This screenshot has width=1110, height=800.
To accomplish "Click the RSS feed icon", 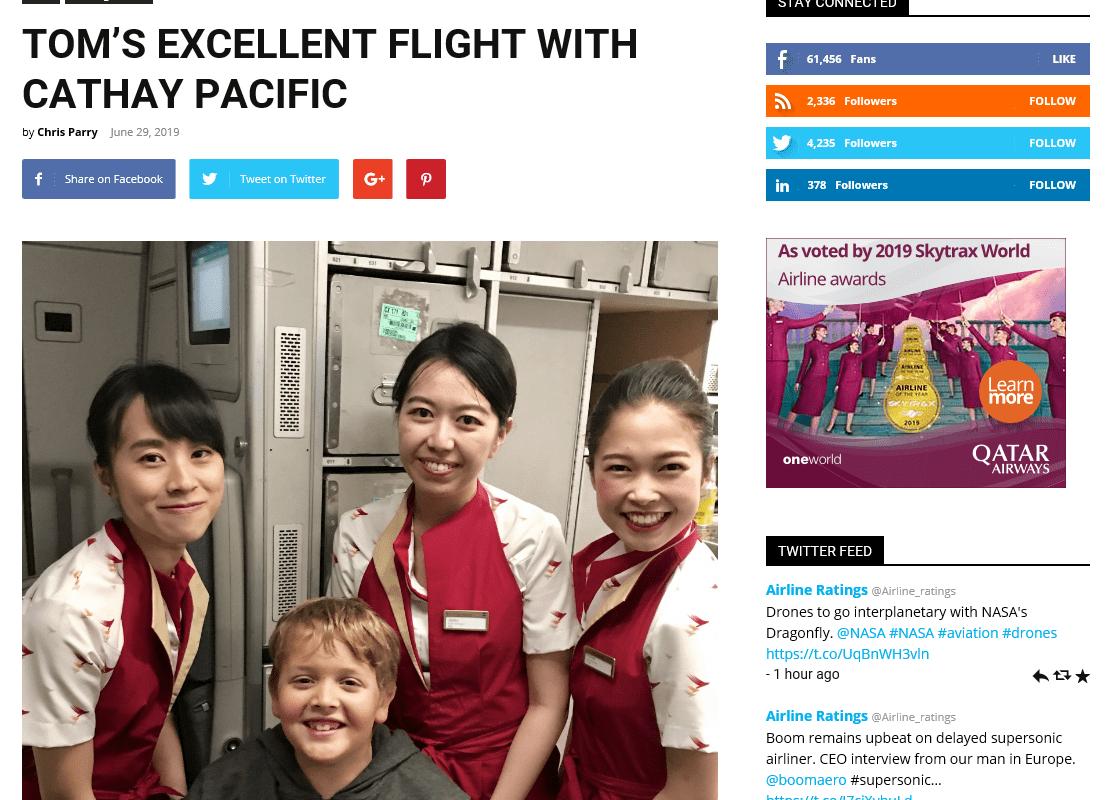I will tap(782, 101).
